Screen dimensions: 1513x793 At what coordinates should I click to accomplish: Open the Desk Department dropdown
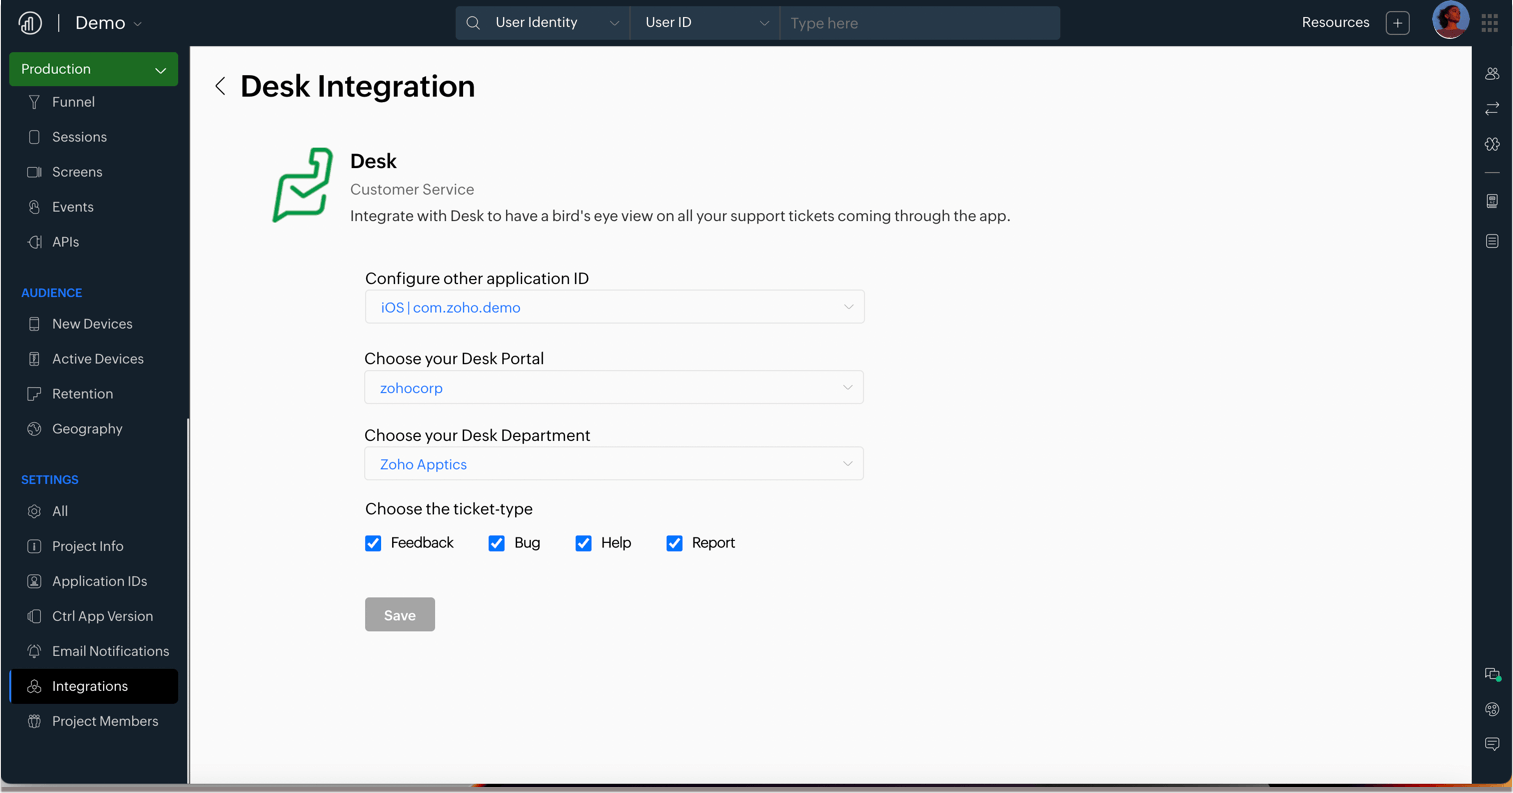pos(613,464)
